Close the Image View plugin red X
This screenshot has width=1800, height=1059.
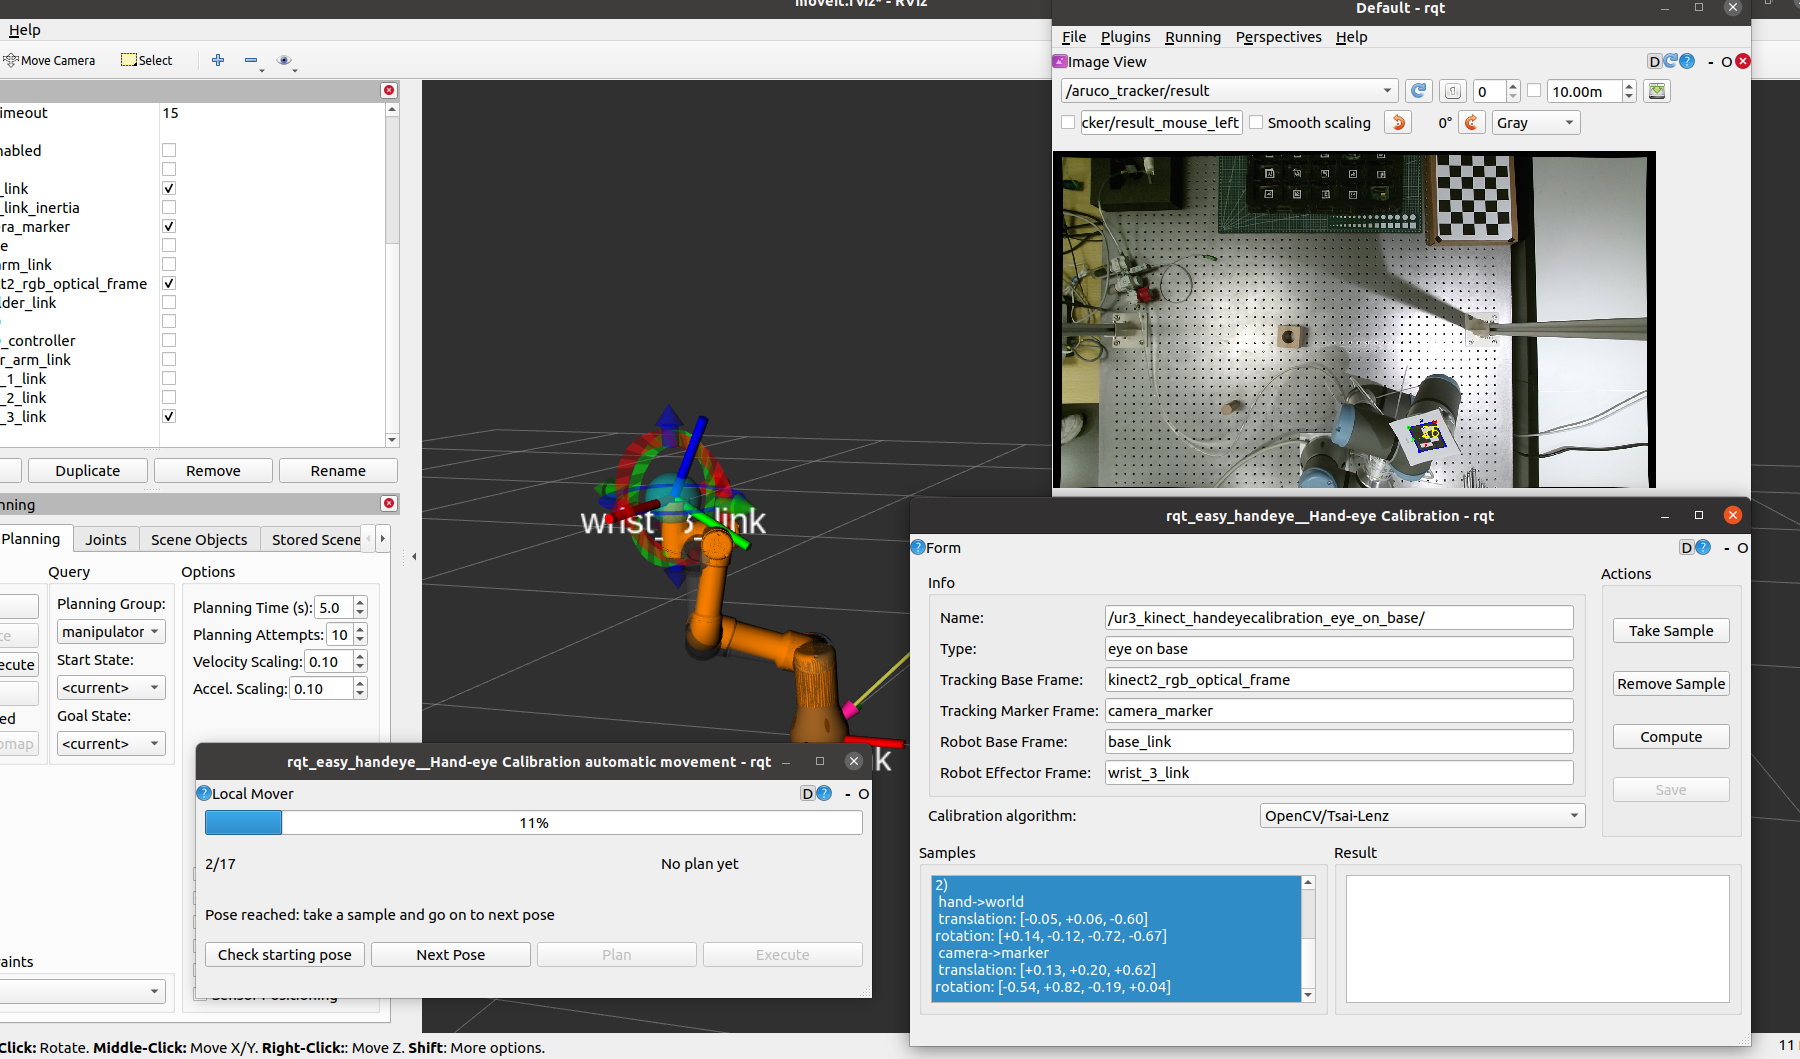point(1743,61)
